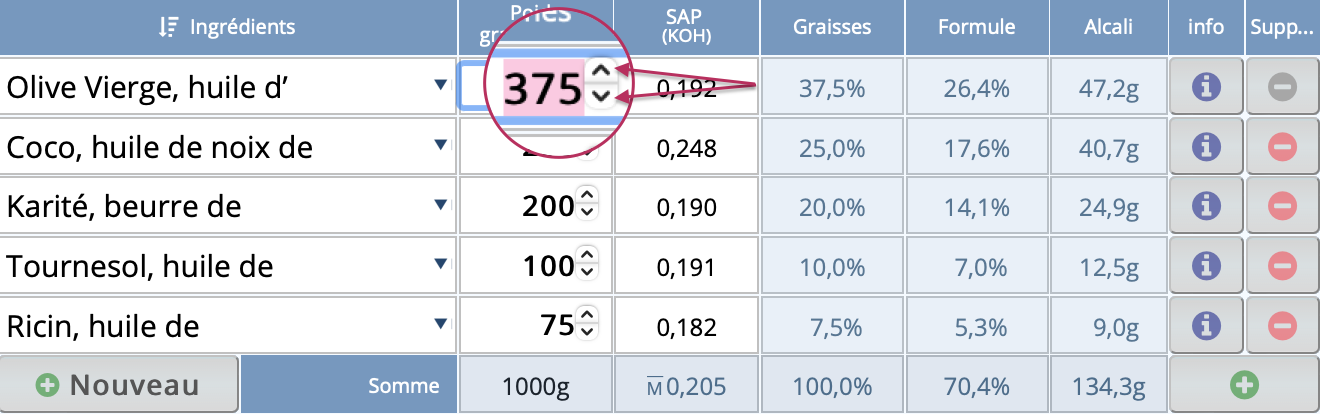Increase Olive Vierge weight with up arrow

point(600,72)
